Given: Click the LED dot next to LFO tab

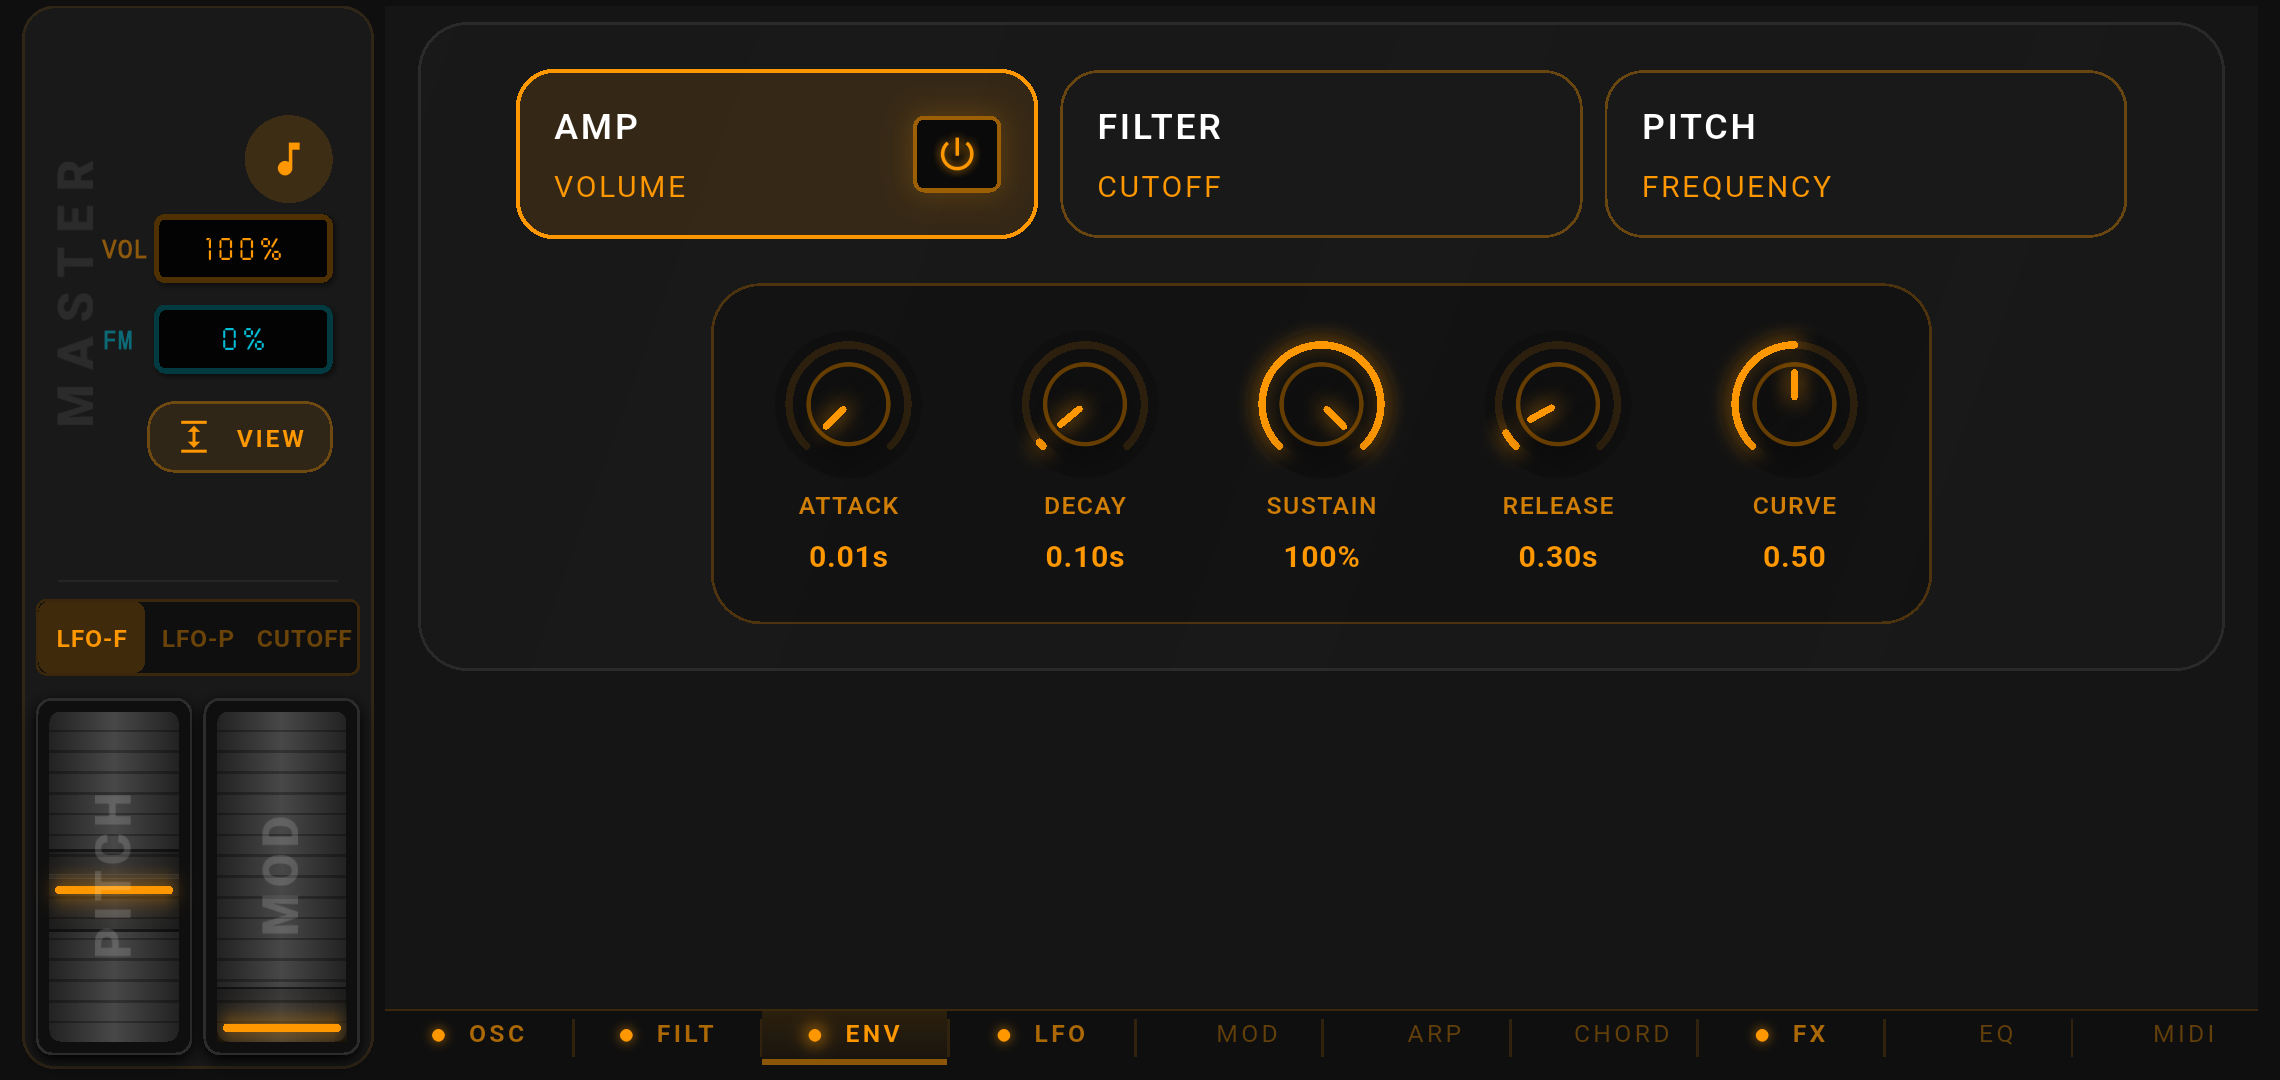Looking at the screenshot, I should pyautogui.click(x=1004, y=1035).
